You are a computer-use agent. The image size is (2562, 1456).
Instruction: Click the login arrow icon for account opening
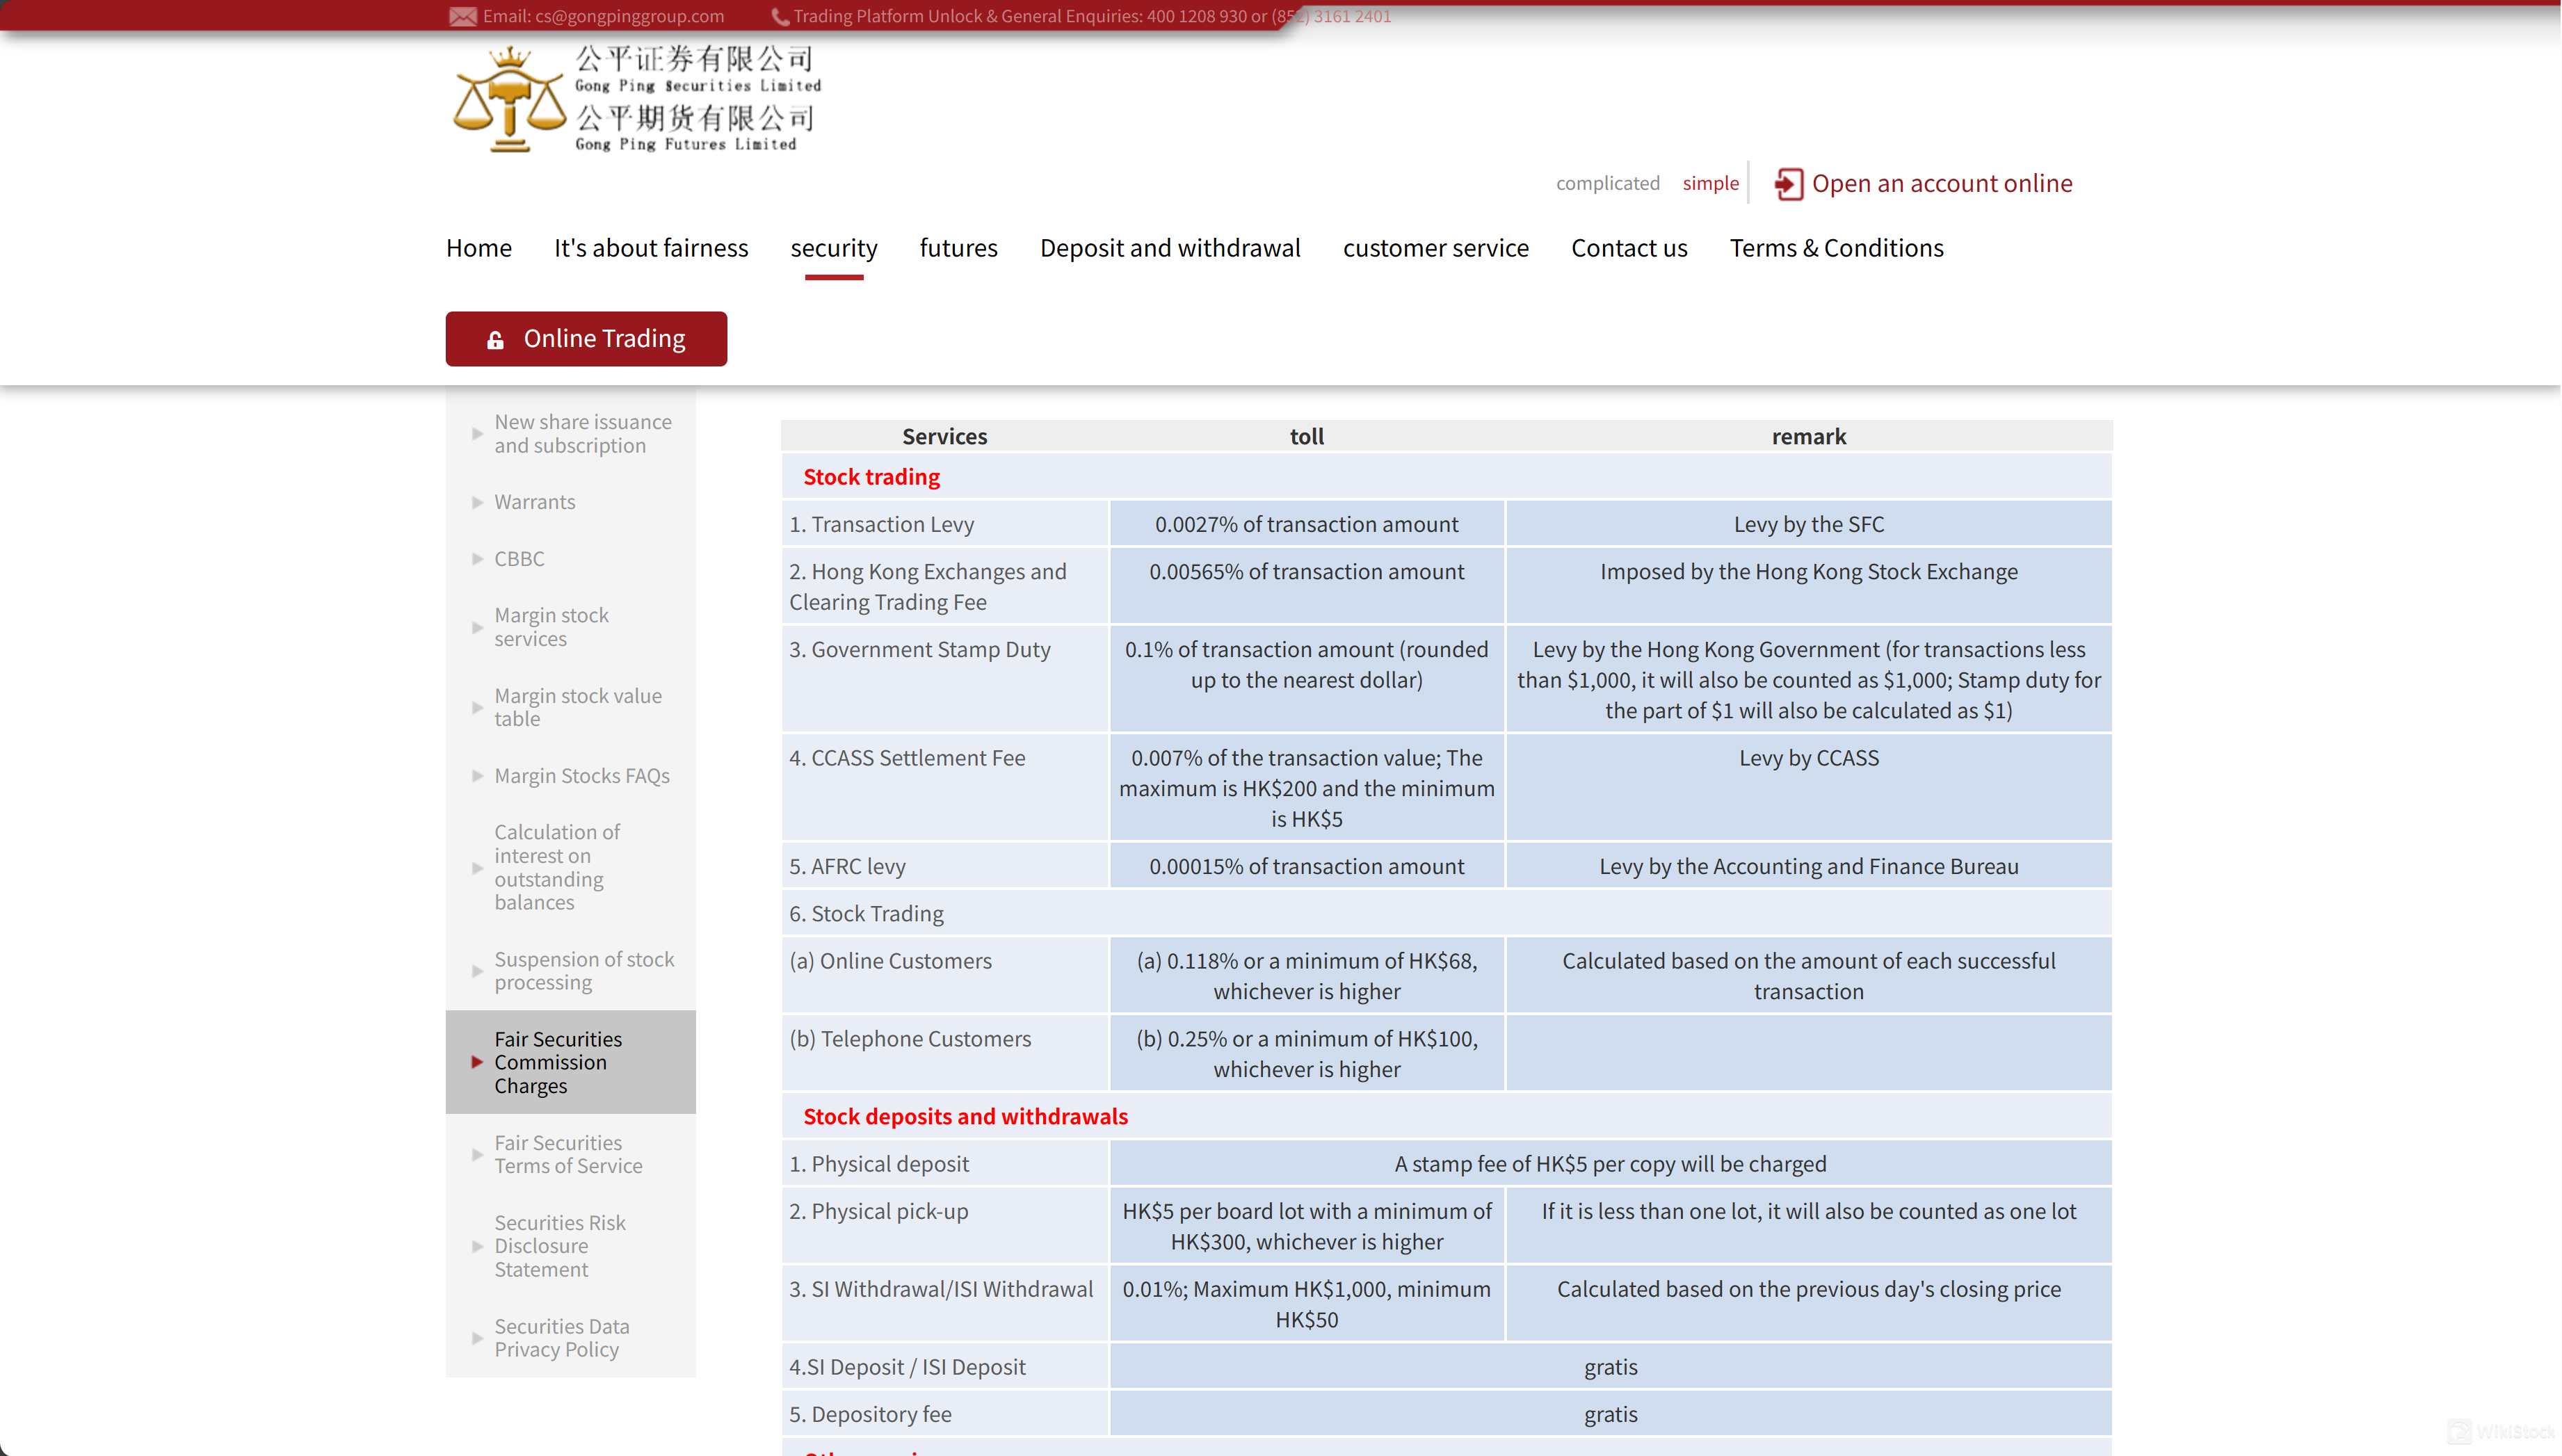(x=1788, y=184)
